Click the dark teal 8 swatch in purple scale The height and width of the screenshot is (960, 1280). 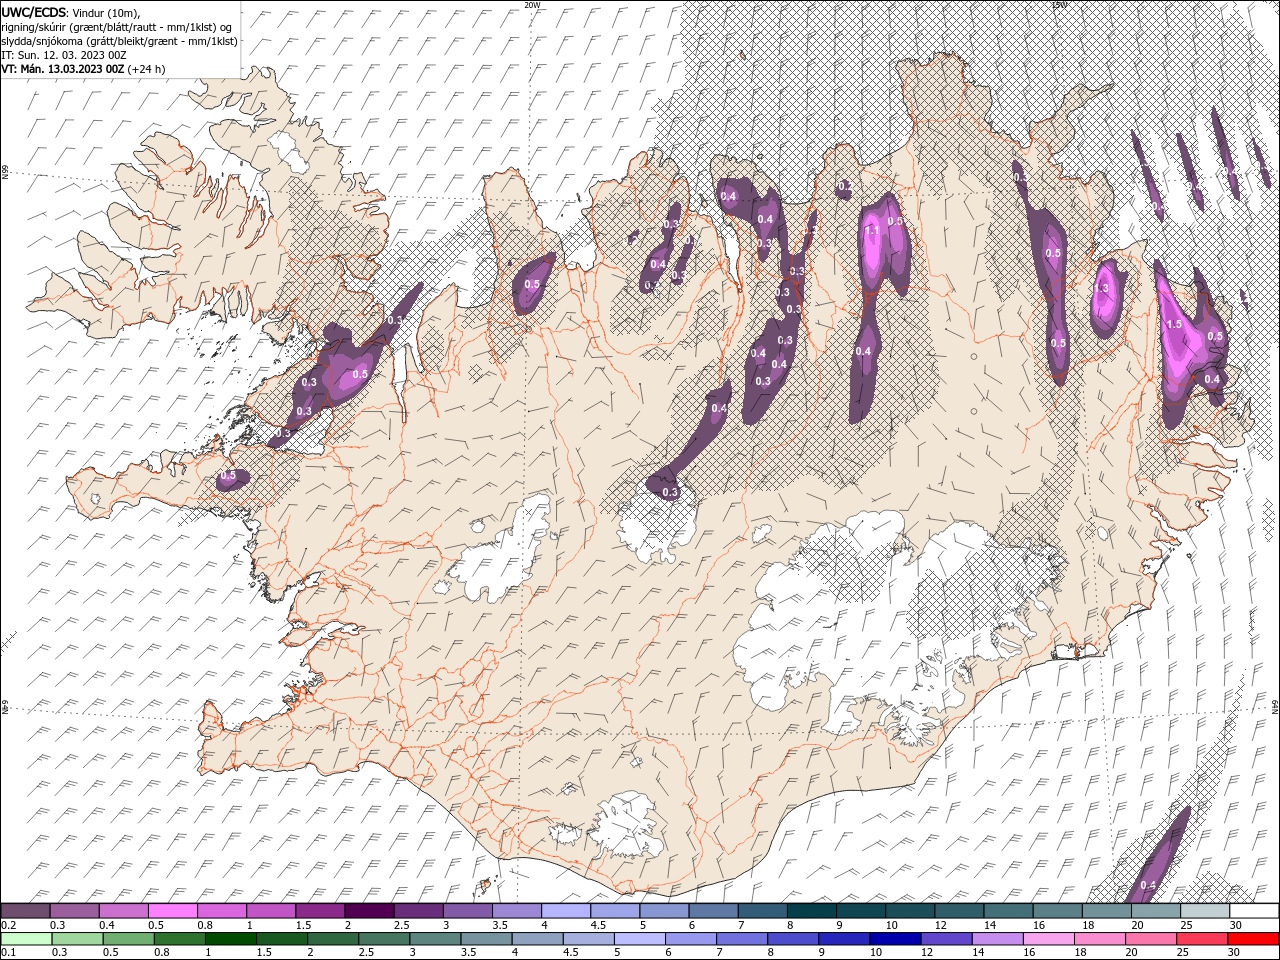pos(812,911)
